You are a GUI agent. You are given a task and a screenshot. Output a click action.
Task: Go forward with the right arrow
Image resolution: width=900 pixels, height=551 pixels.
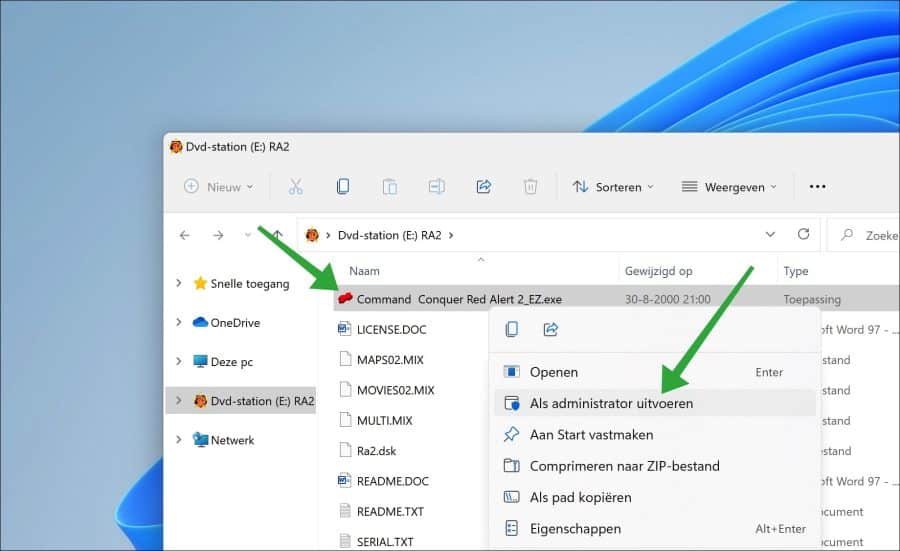[218, 235]
